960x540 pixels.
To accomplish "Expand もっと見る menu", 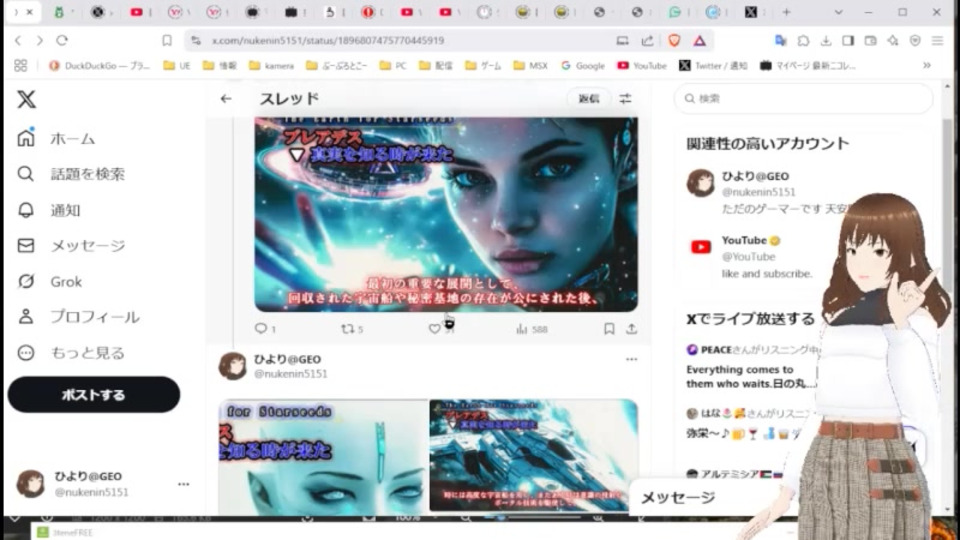I will click(71, 353).
